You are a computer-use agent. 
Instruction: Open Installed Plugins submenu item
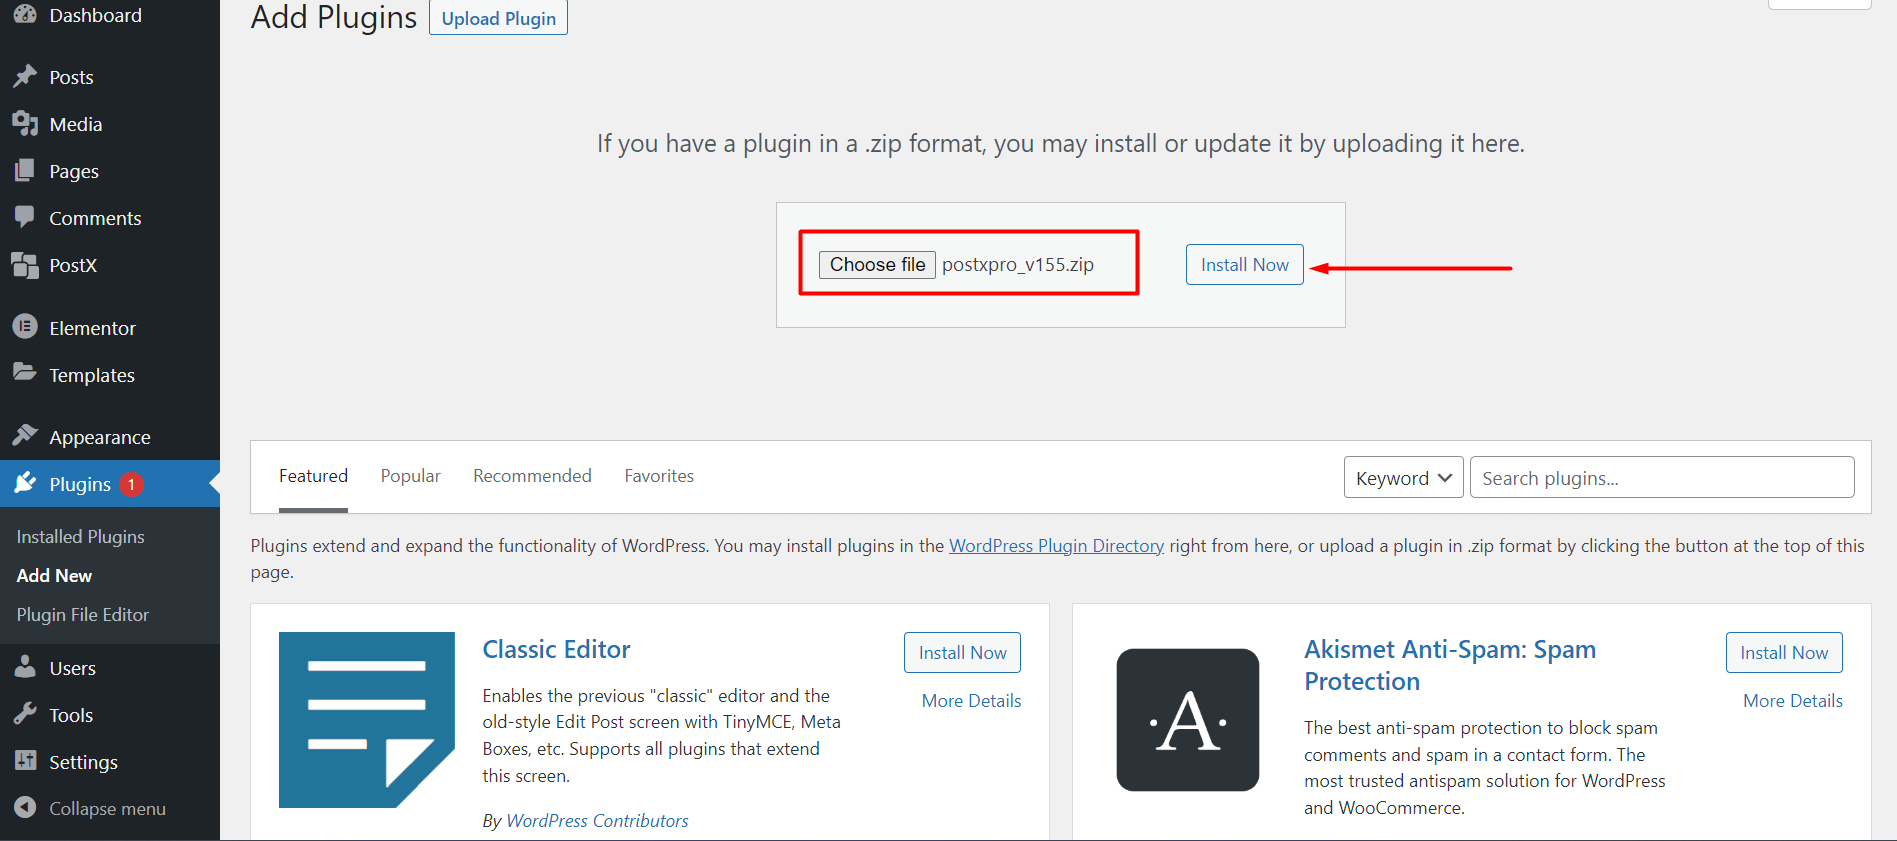[81, 537]
